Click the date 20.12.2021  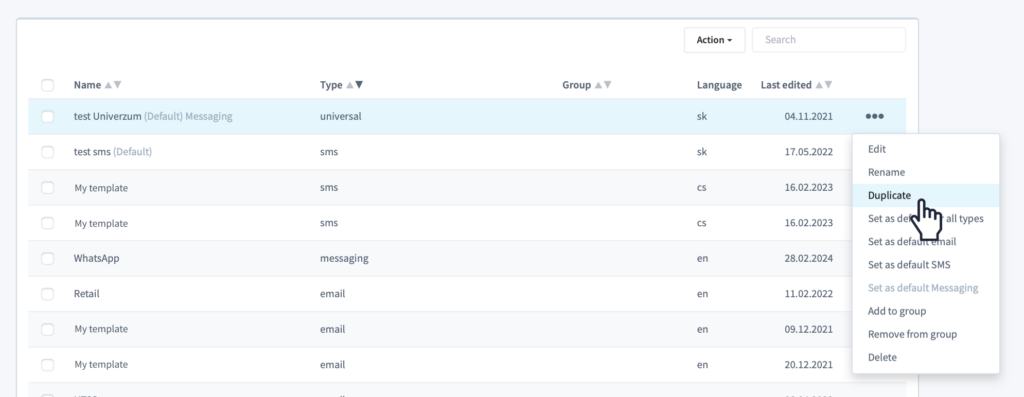[808, 364]
